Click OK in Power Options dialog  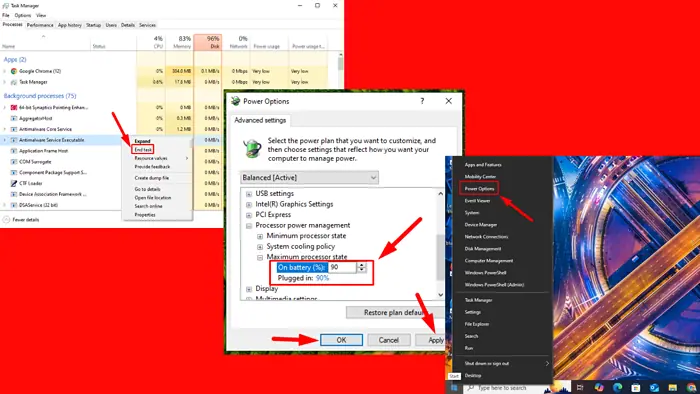pyautogui.click(x=341, y=340)
